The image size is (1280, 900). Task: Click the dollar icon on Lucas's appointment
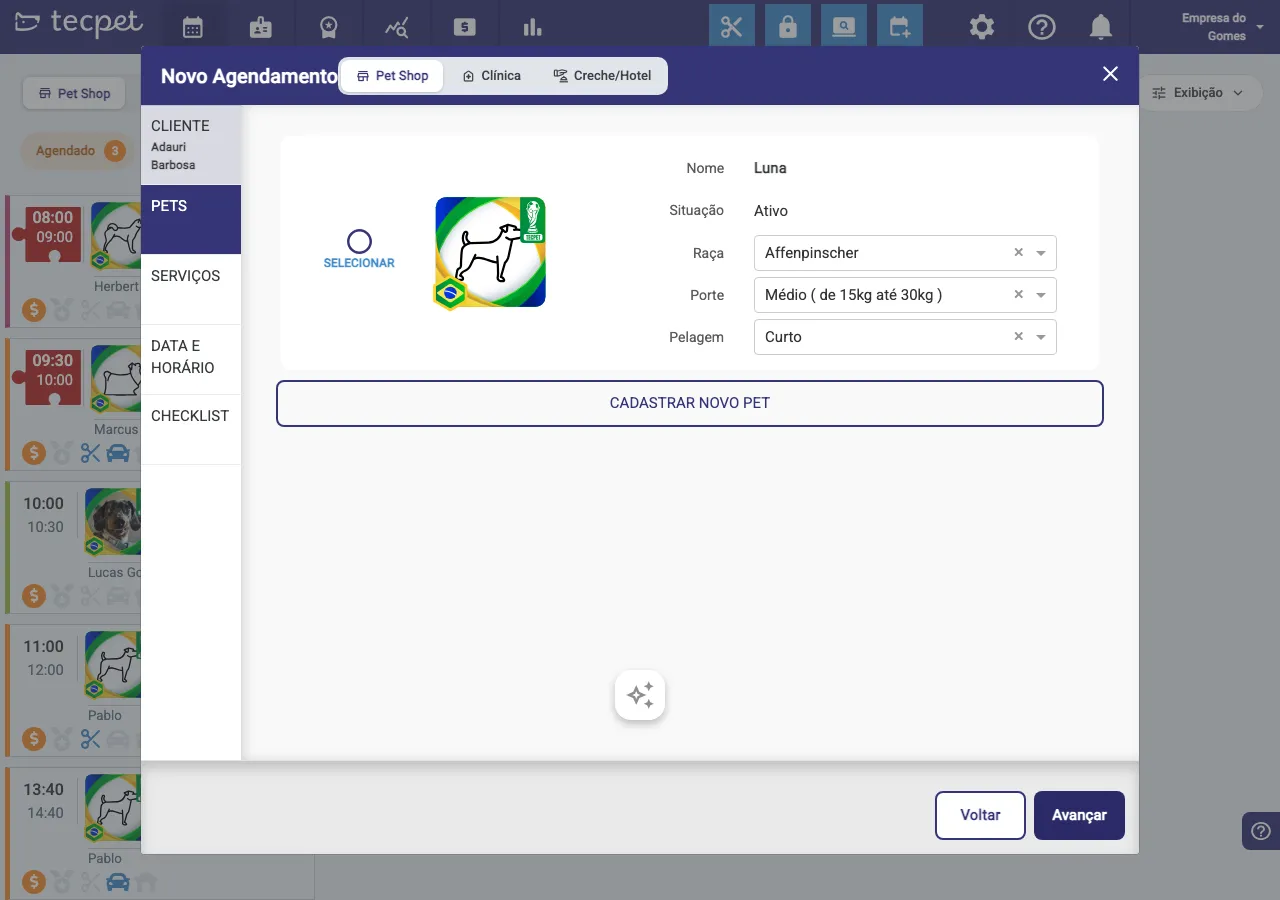pyautogui.click(x=35, y=596)
